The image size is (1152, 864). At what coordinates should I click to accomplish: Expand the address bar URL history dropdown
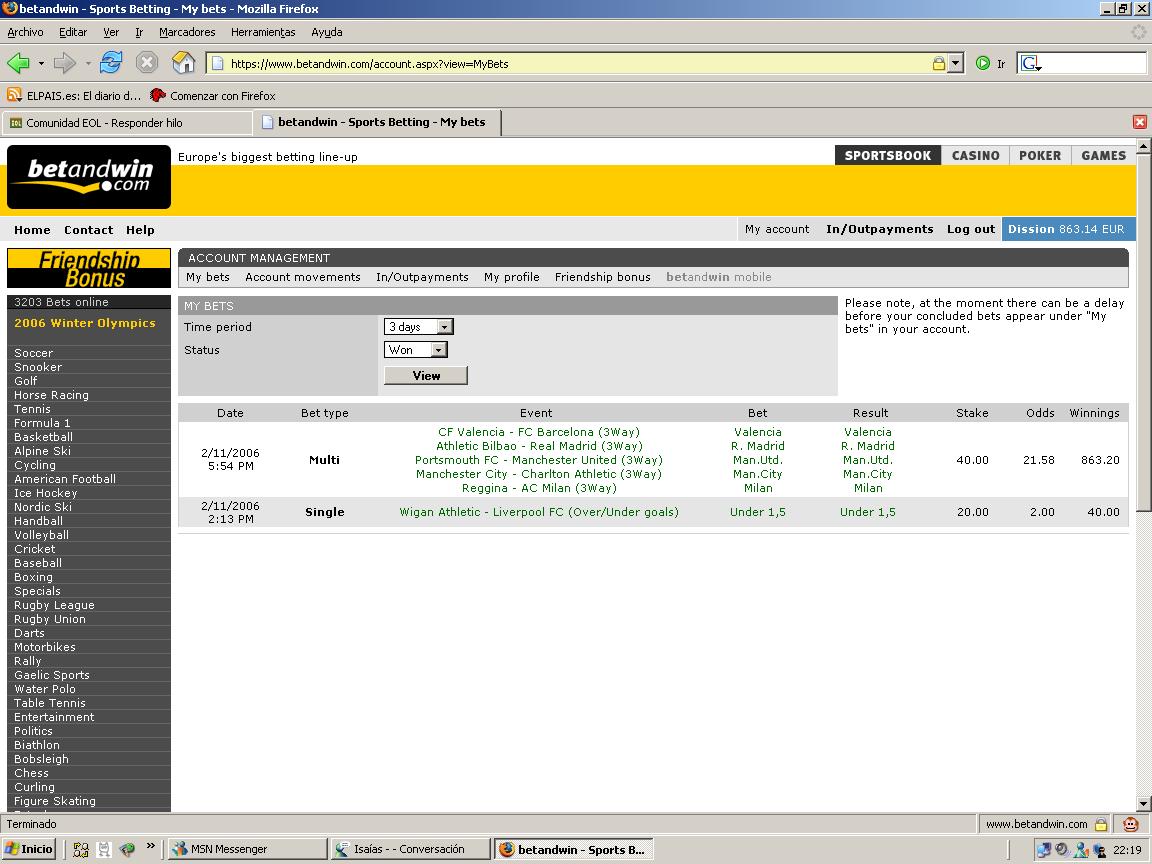coord(955,64)
